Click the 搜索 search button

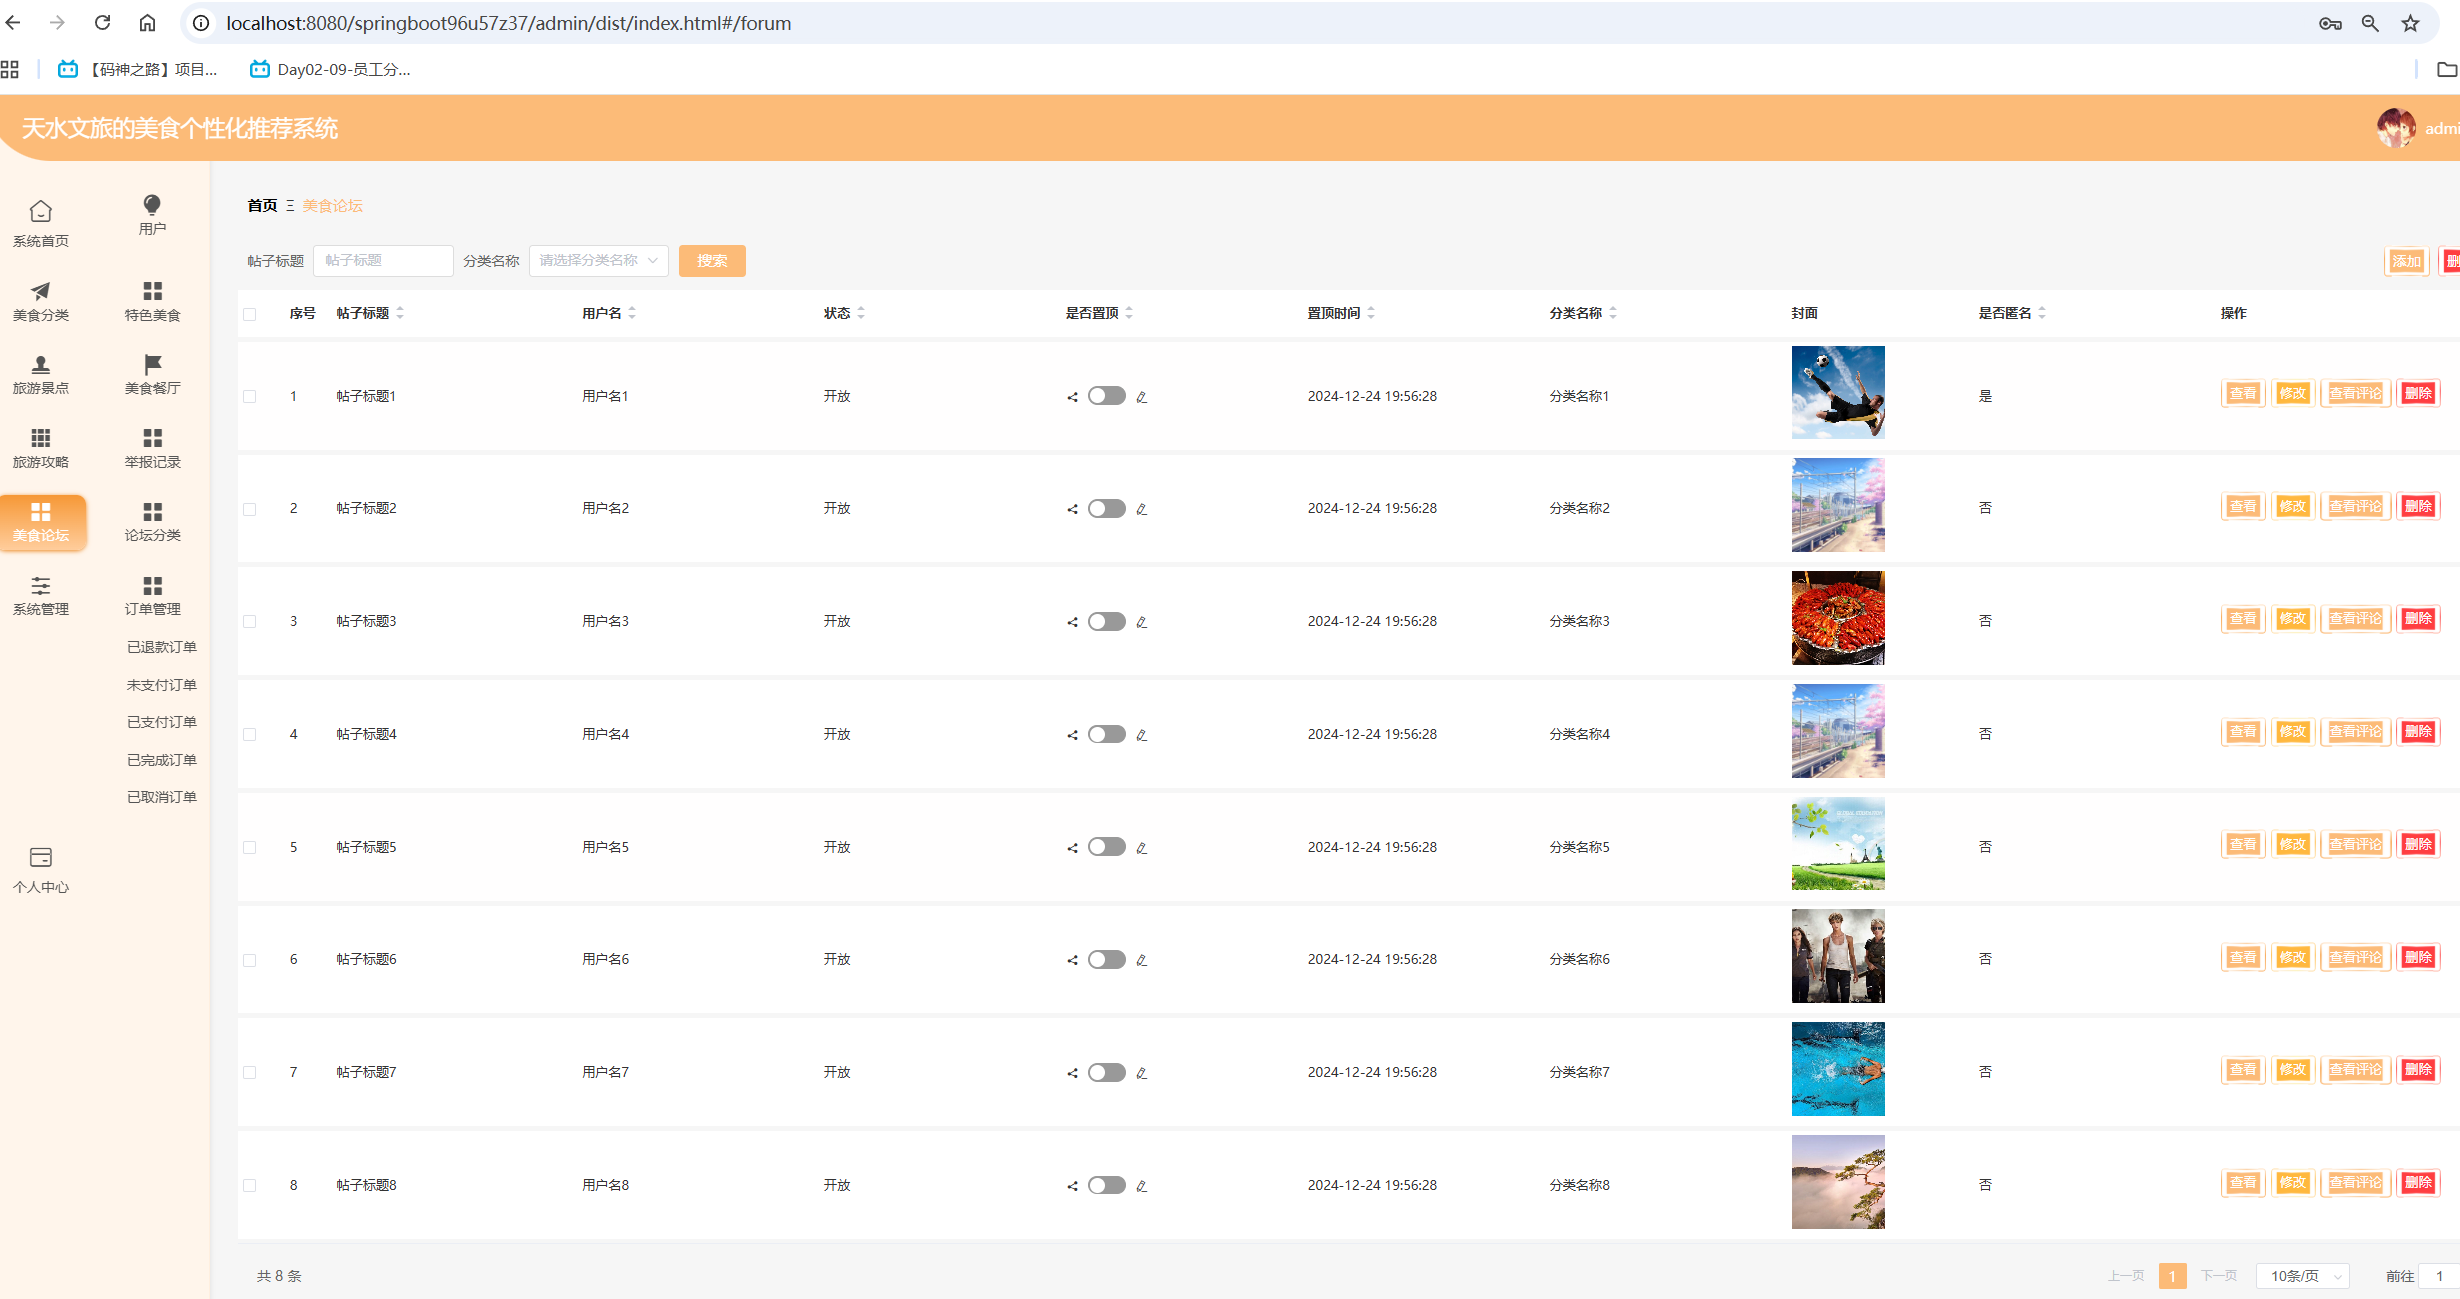coord(712,261)
